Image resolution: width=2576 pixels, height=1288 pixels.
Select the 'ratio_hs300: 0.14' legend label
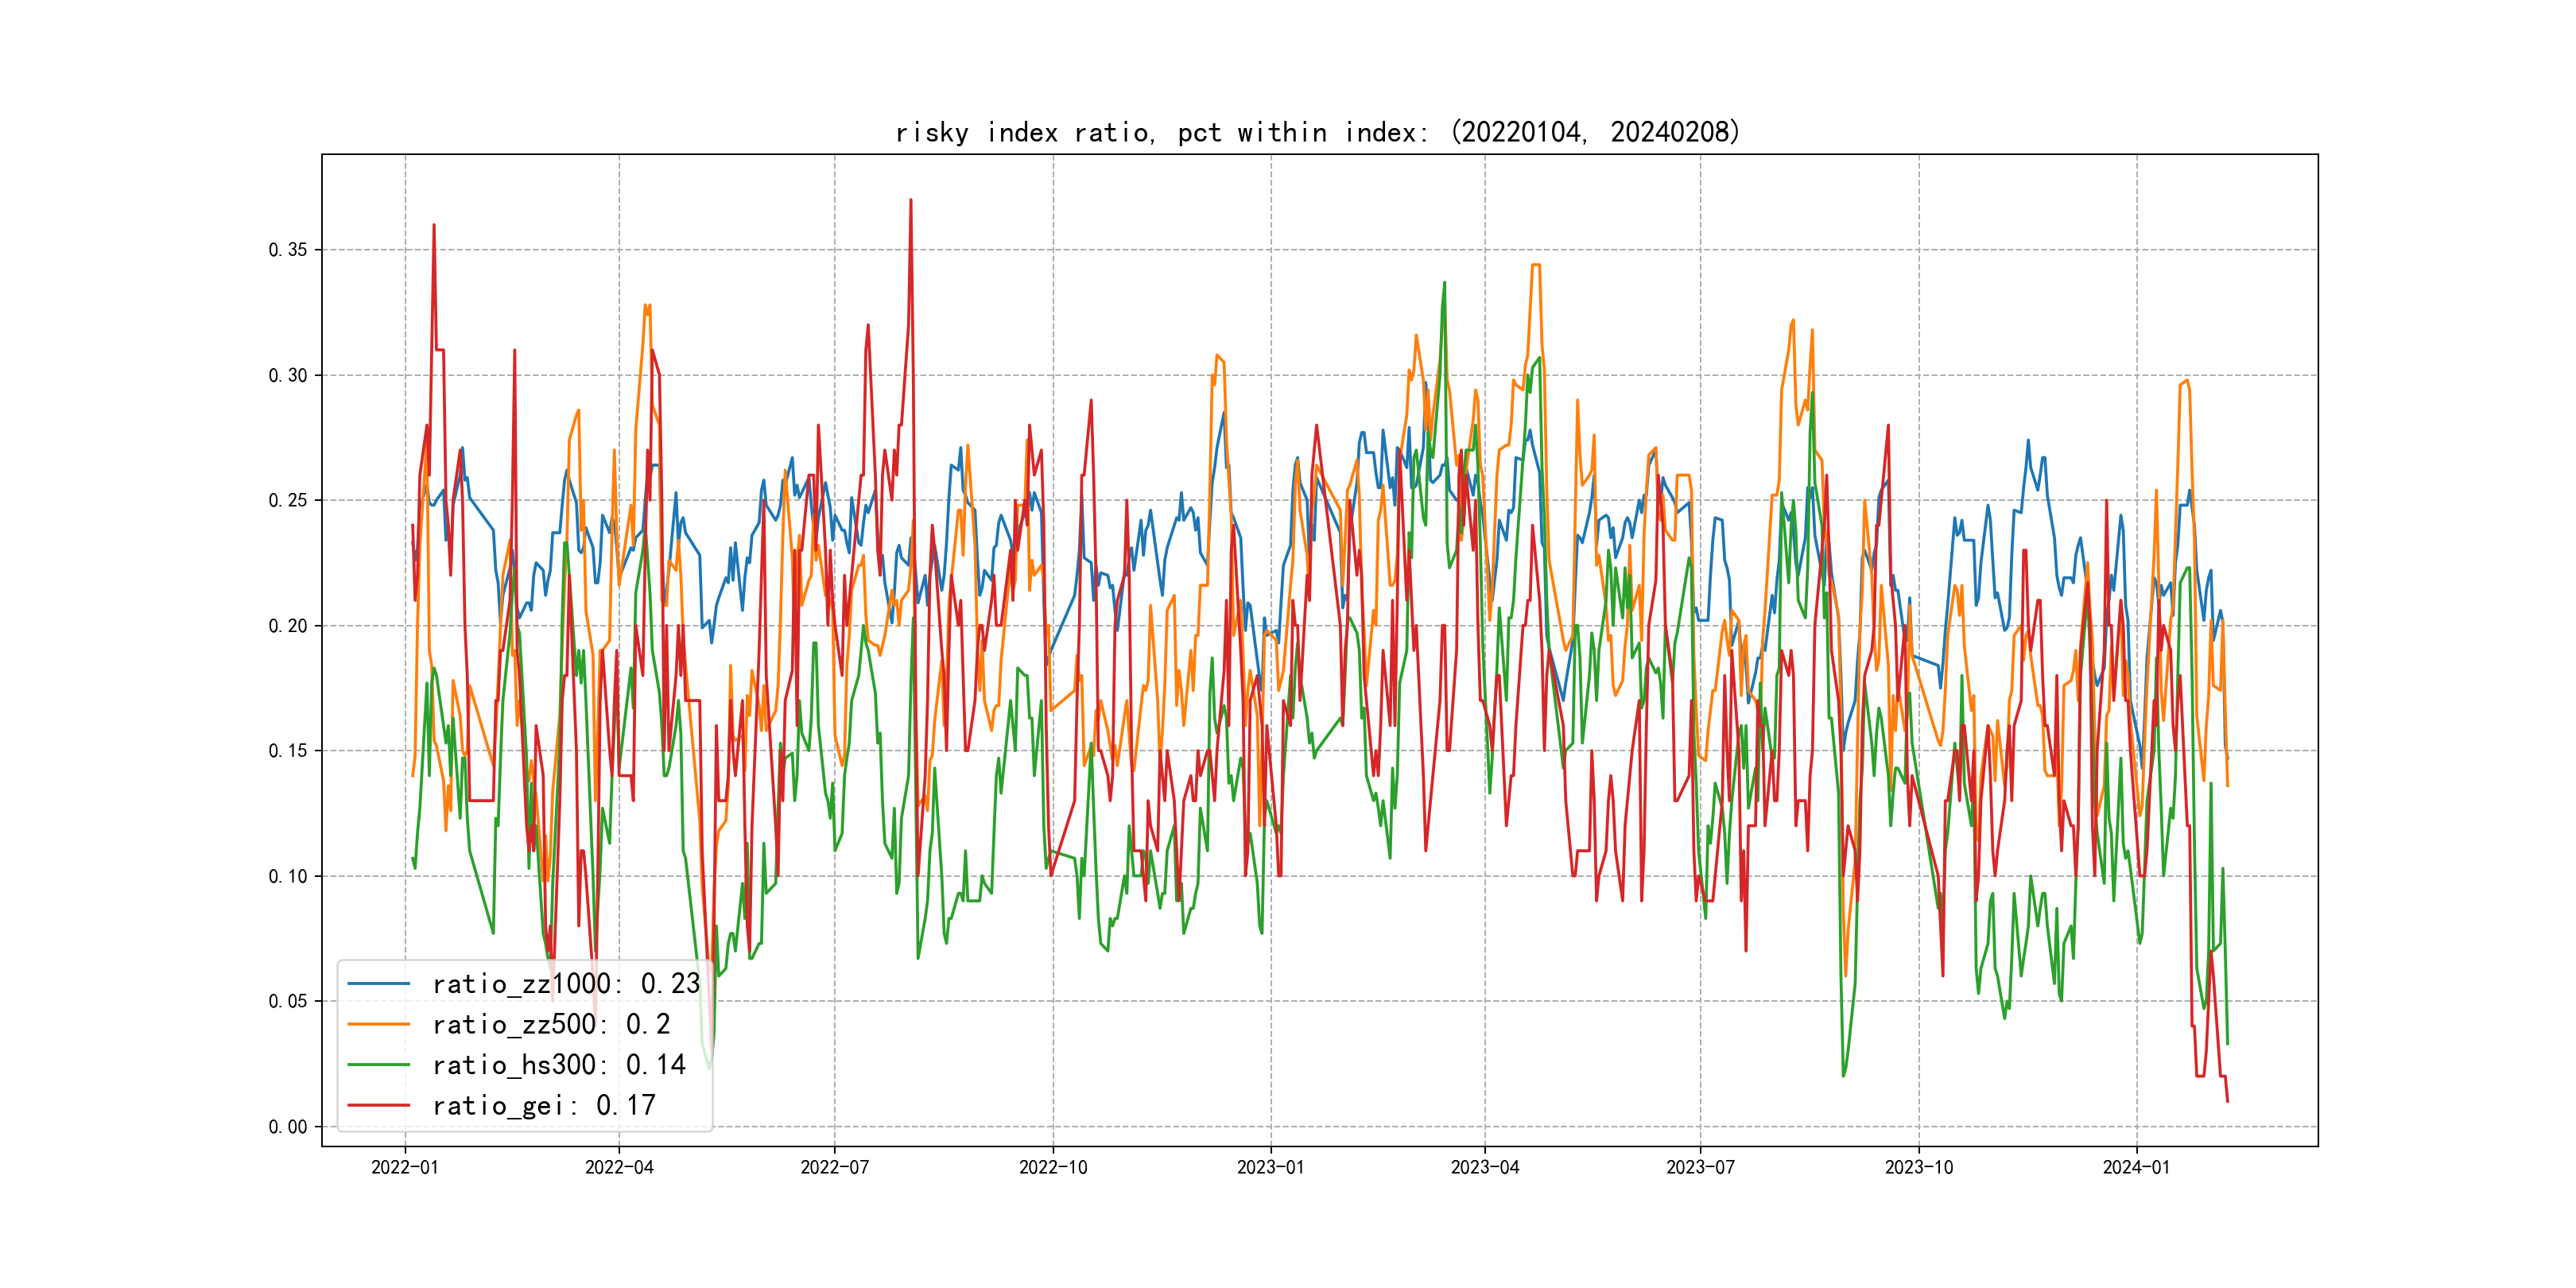click(559, 1065)
